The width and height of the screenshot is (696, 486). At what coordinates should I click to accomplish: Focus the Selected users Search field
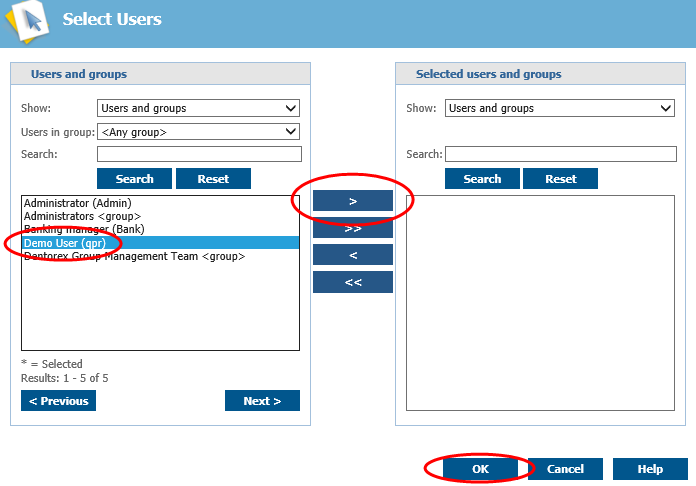[x=559, y=154]
